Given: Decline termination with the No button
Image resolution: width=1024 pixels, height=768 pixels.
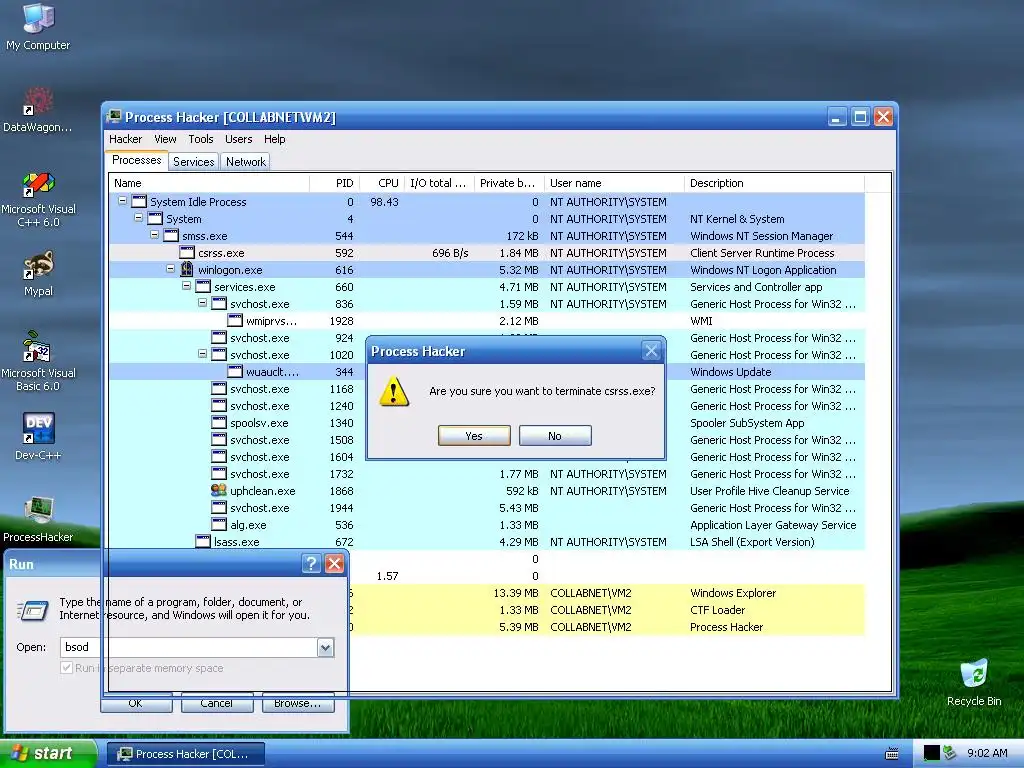Looking at the screenshot, I should coord(555,436).
